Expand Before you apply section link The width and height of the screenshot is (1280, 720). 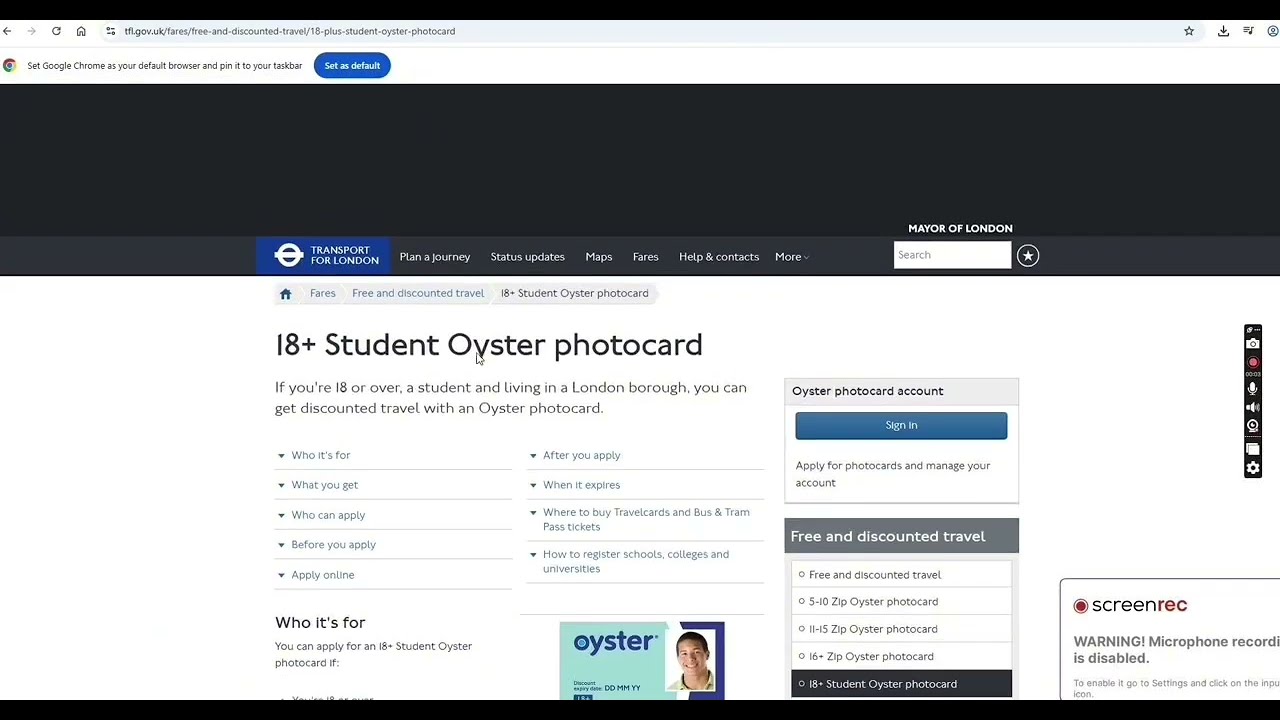click(333, 545)
